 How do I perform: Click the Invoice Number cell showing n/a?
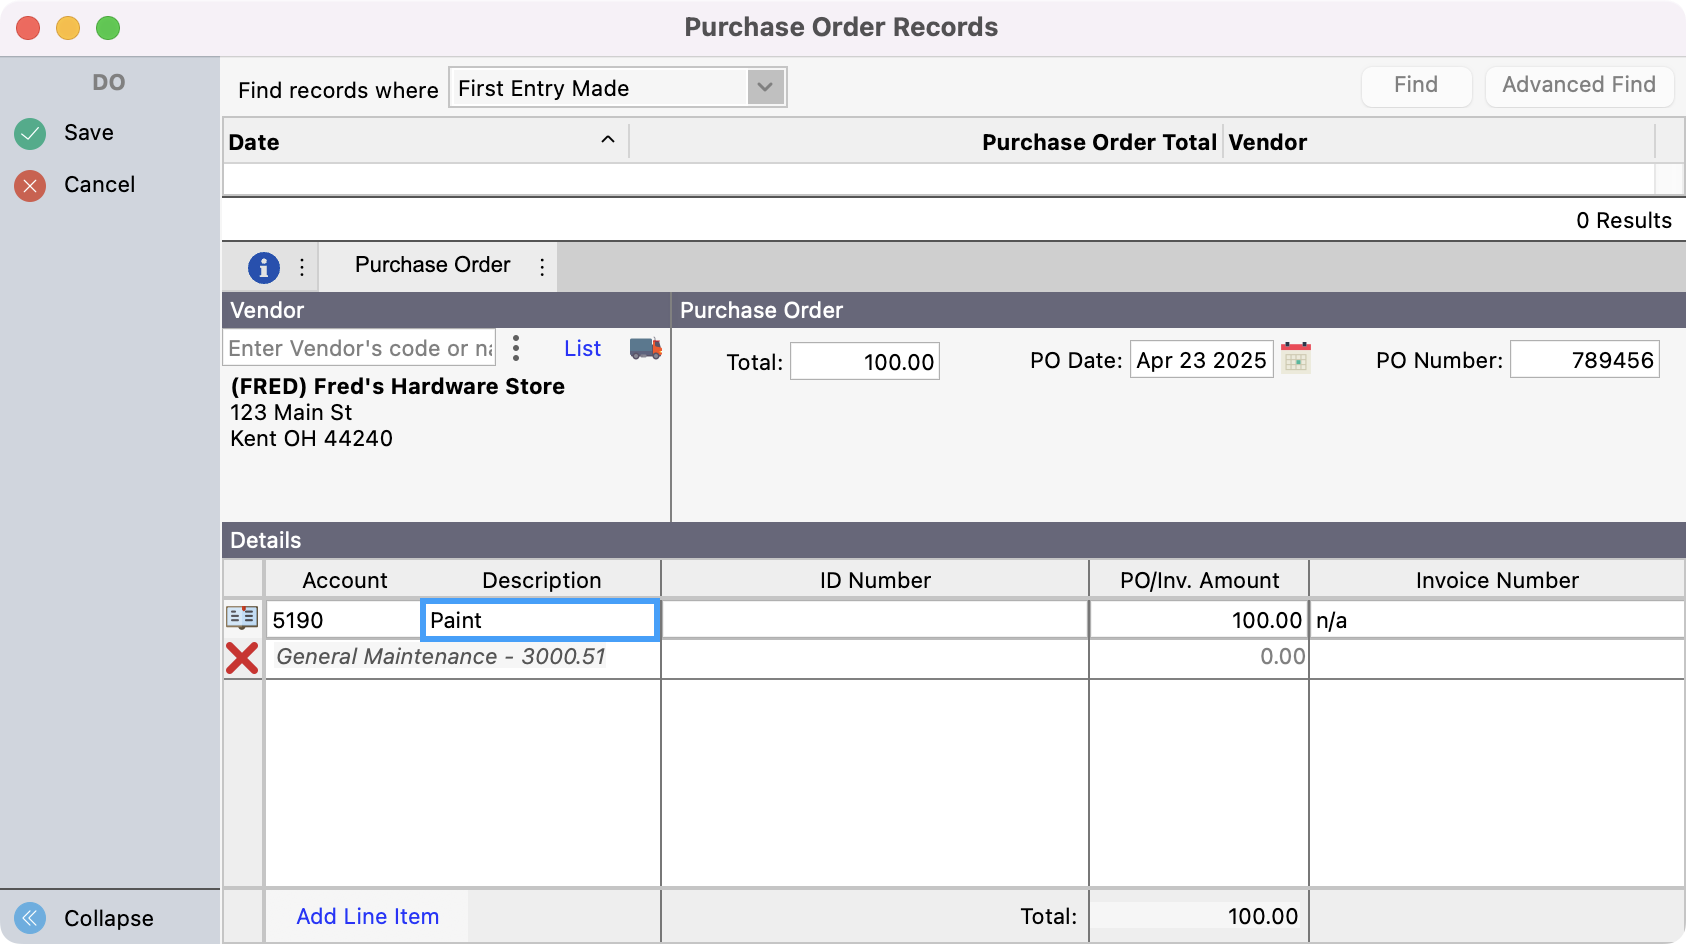[1495, 620]
